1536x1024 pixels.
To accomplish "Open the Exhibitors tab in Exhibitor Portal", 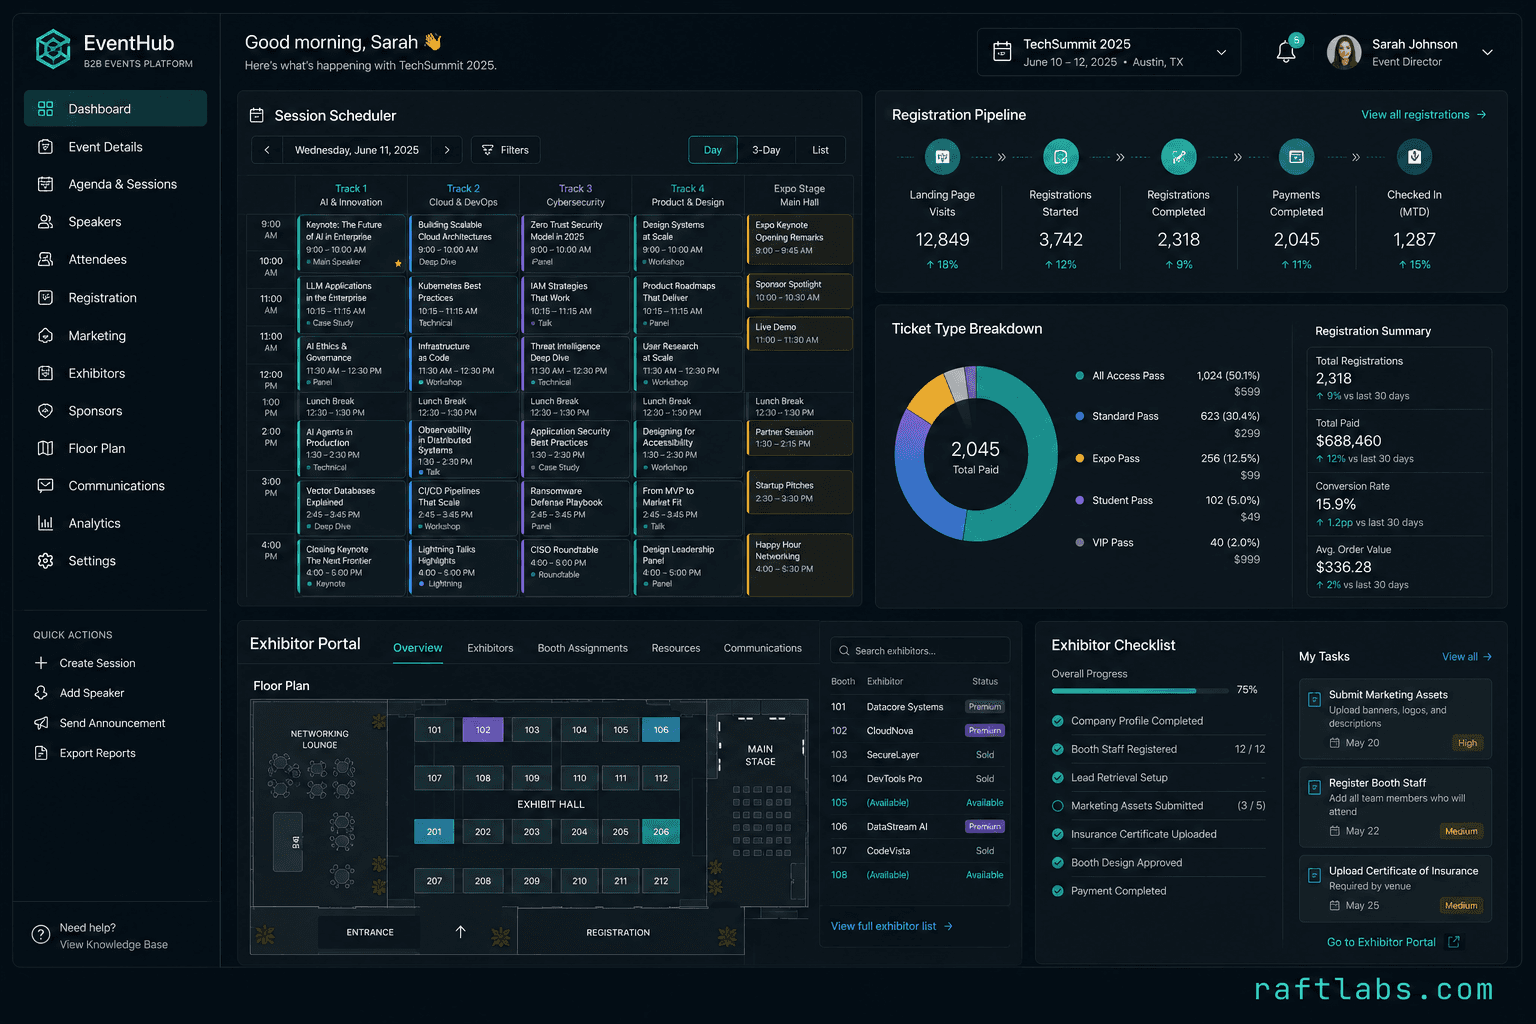I will click(x=490, y=648).
